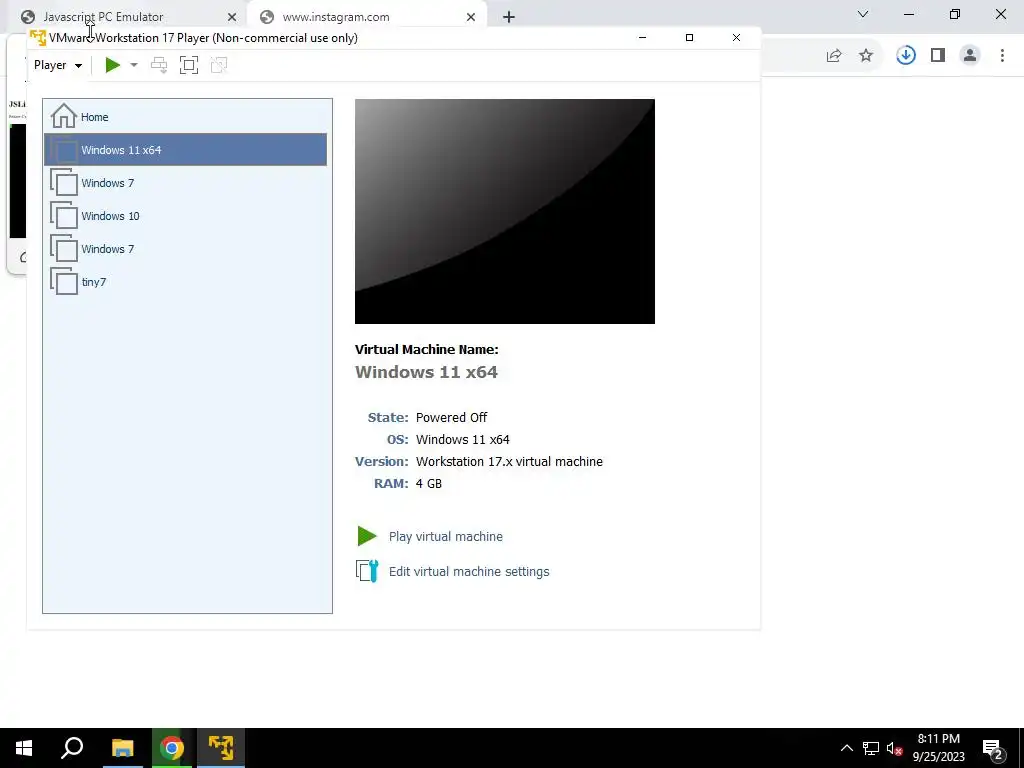
Task: Open the Player menu dropdown
Action: [x=57, y=65]
